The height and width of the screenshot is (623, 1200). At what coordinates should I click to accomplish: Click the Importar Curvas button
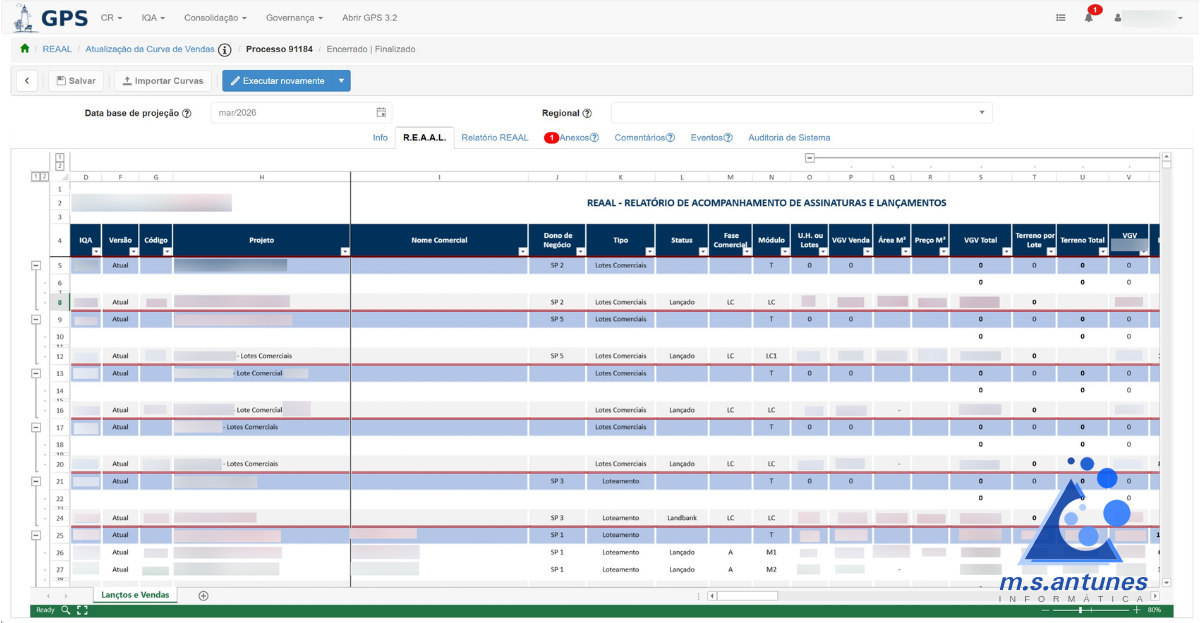tap(161, 81)
